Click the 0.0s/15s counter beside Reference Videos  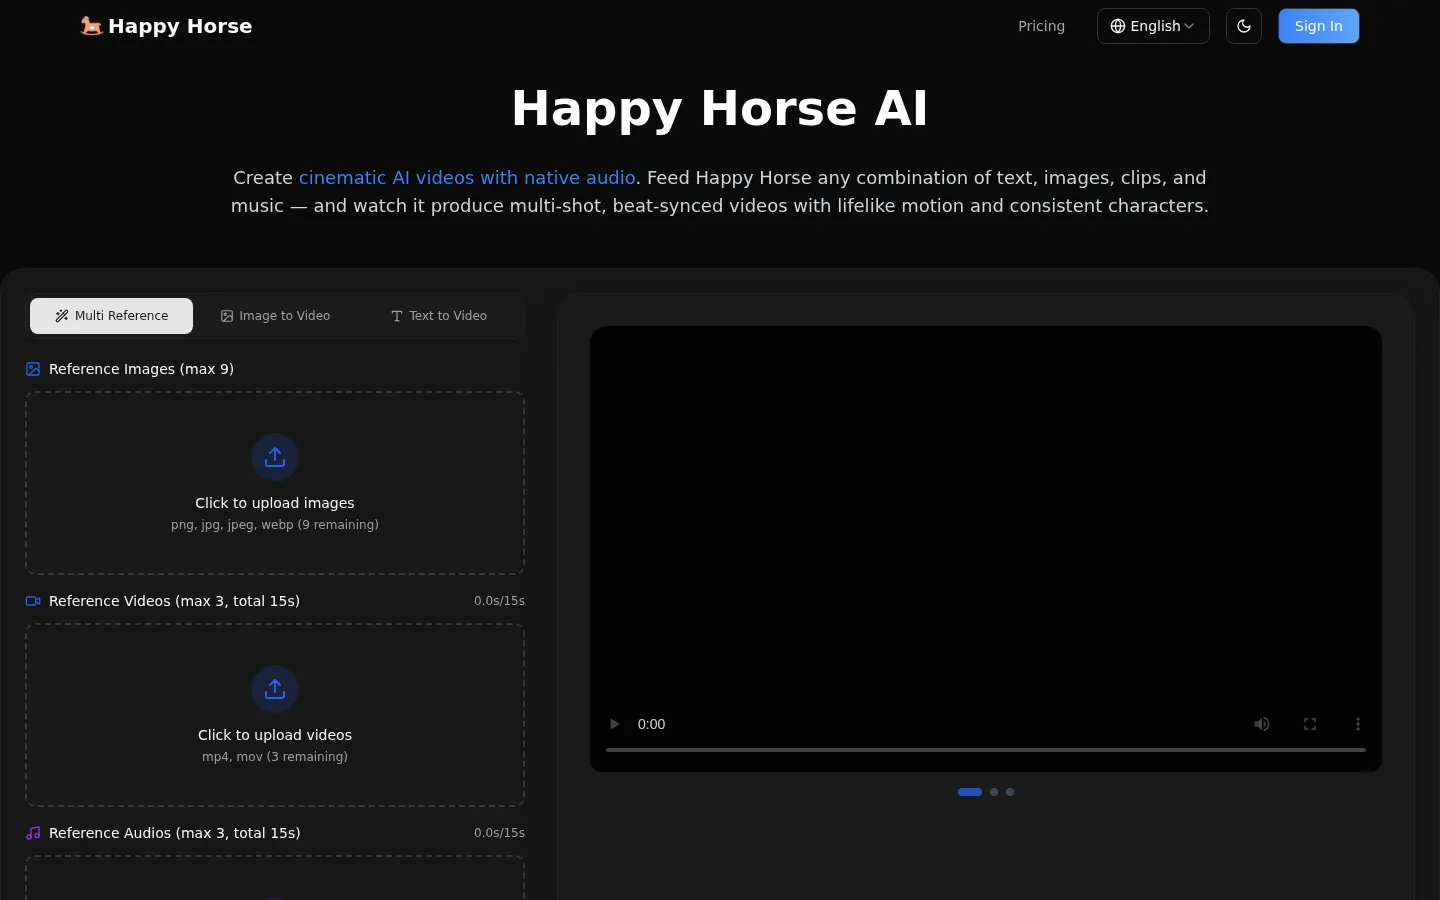(499, 601)
